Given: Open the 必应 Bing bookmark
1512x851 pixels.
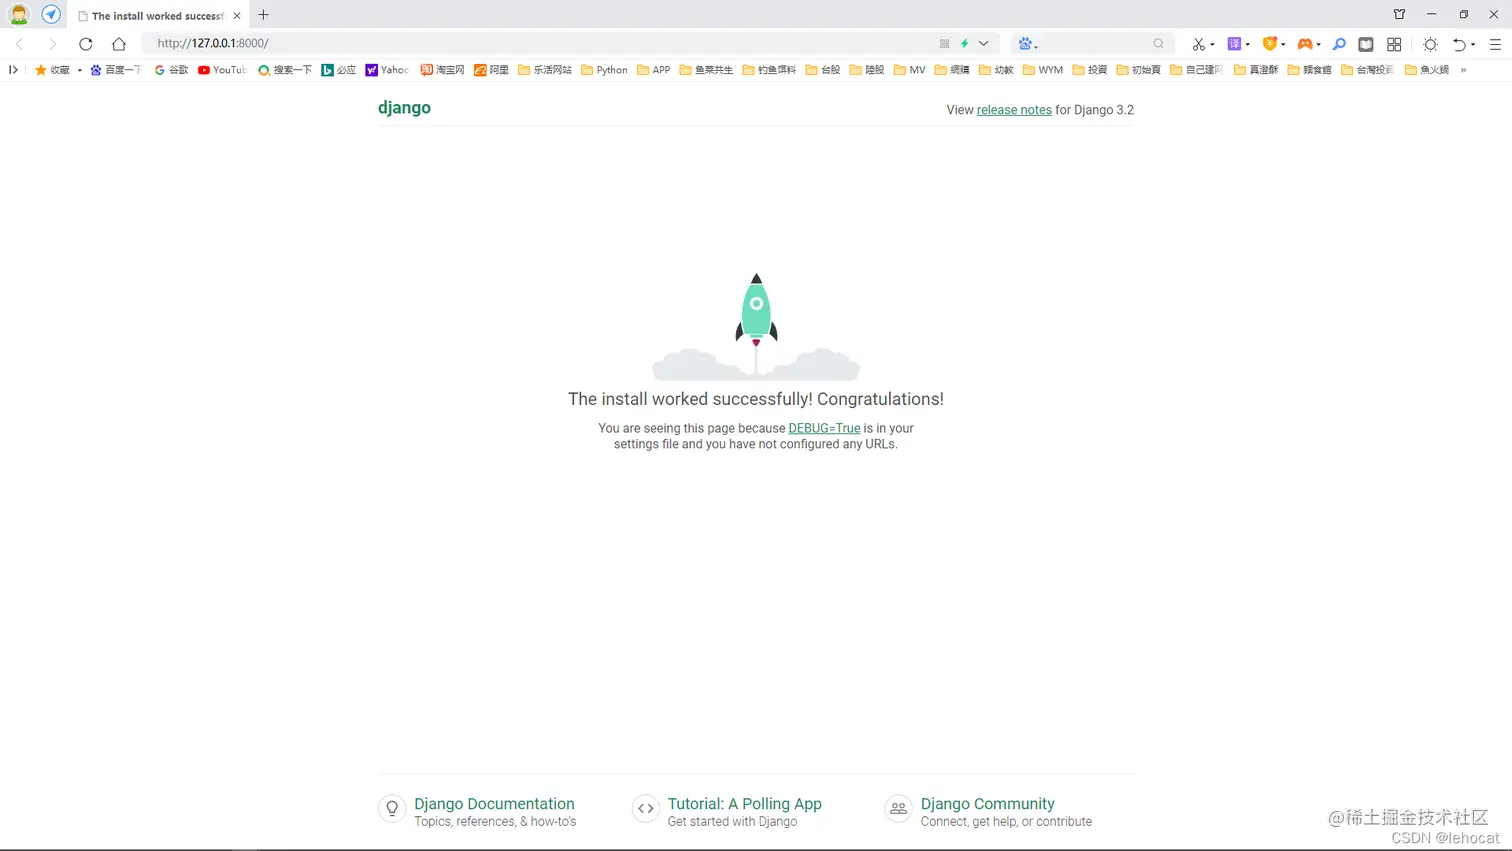Looking at the screenshot, I should tap(338, 70).
